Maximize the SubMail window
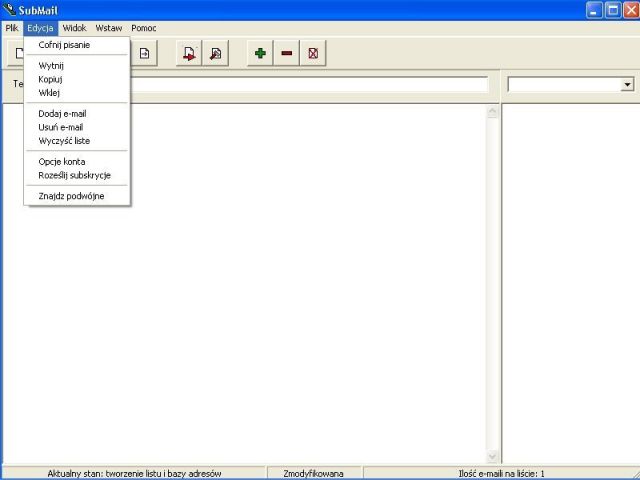640x480 pixels. pyautogui.click(x=613, y=10)
